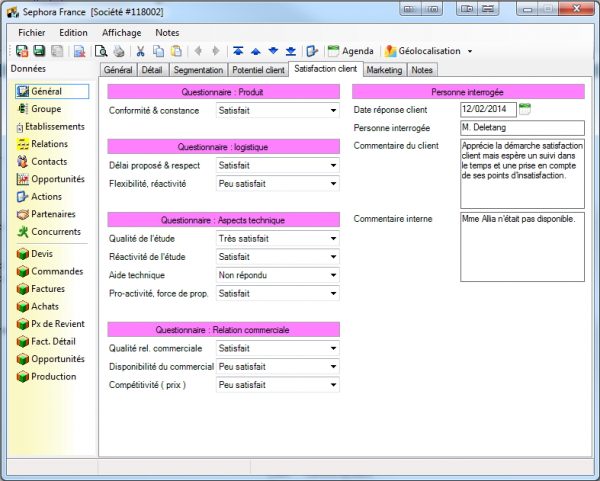
Task: Open Devis in the sidebar
Action: (35, 254)
